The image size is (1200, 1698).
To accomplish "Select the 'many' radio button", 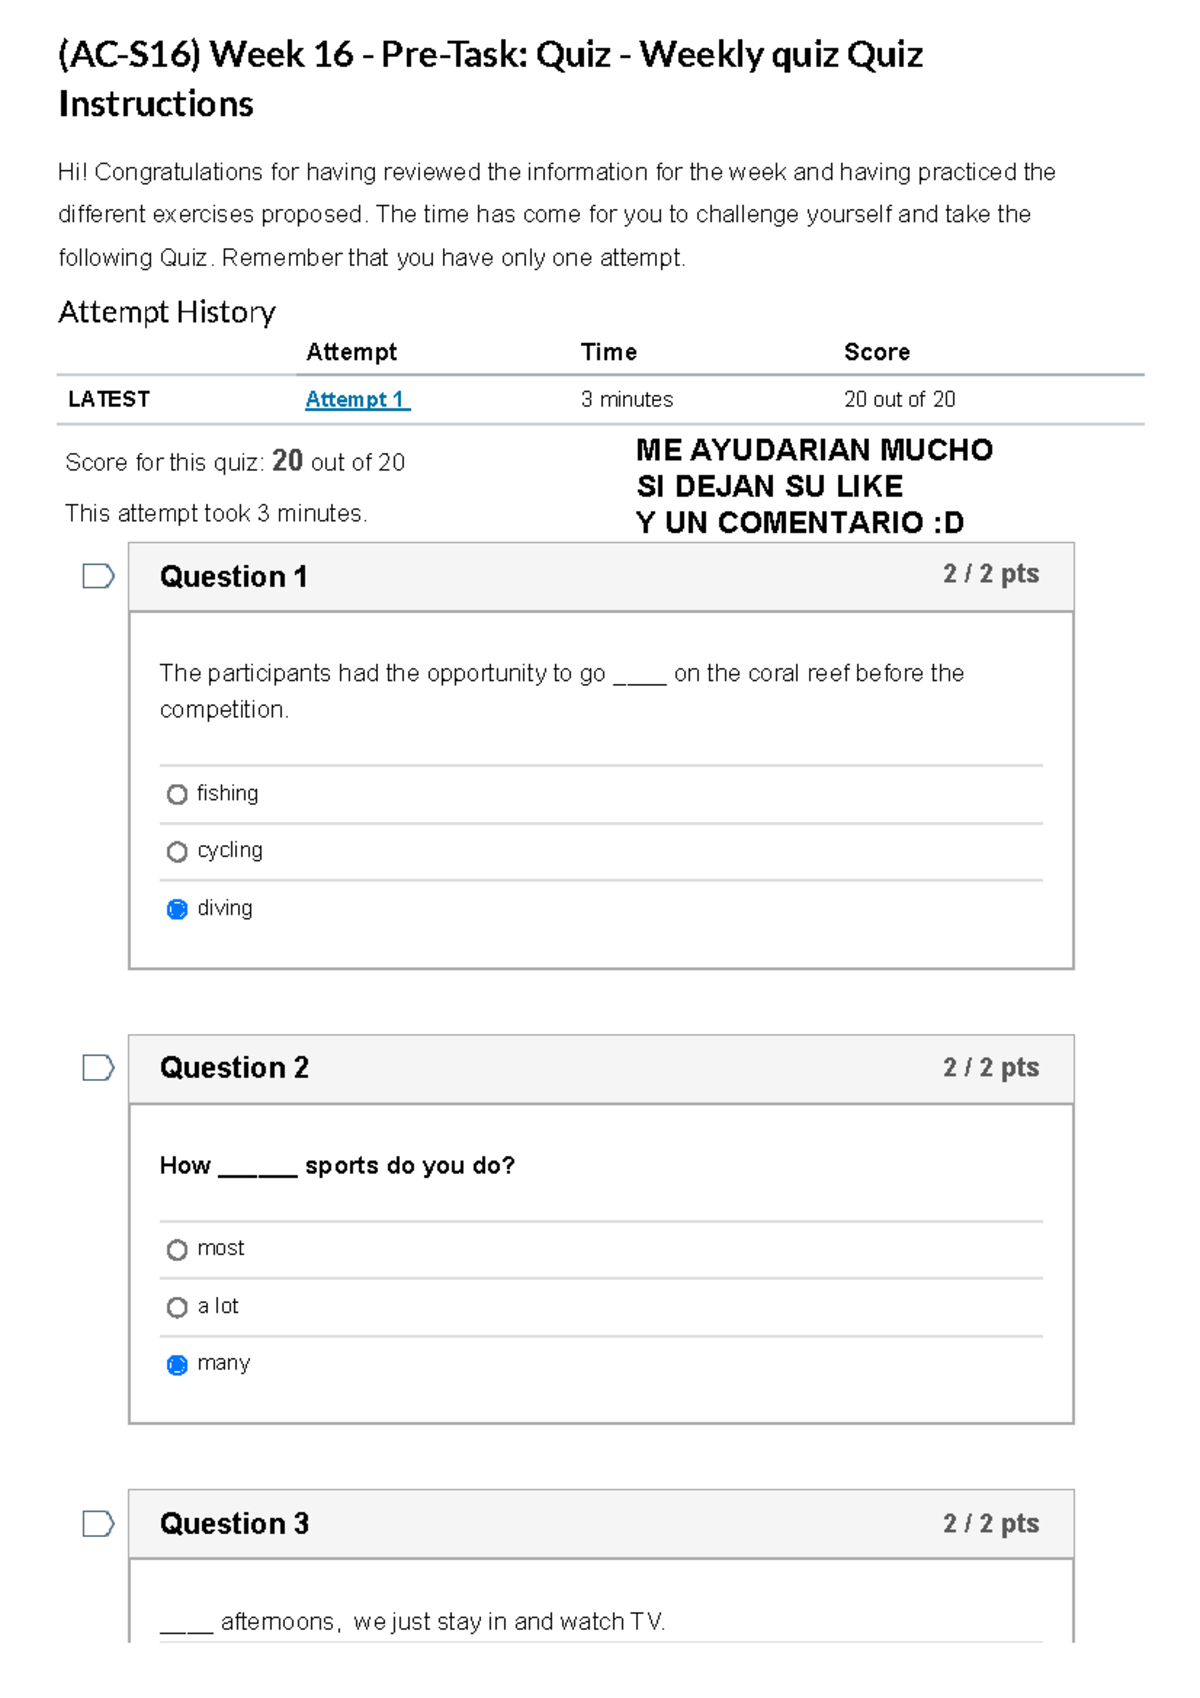I will [x=177, y=1365].
